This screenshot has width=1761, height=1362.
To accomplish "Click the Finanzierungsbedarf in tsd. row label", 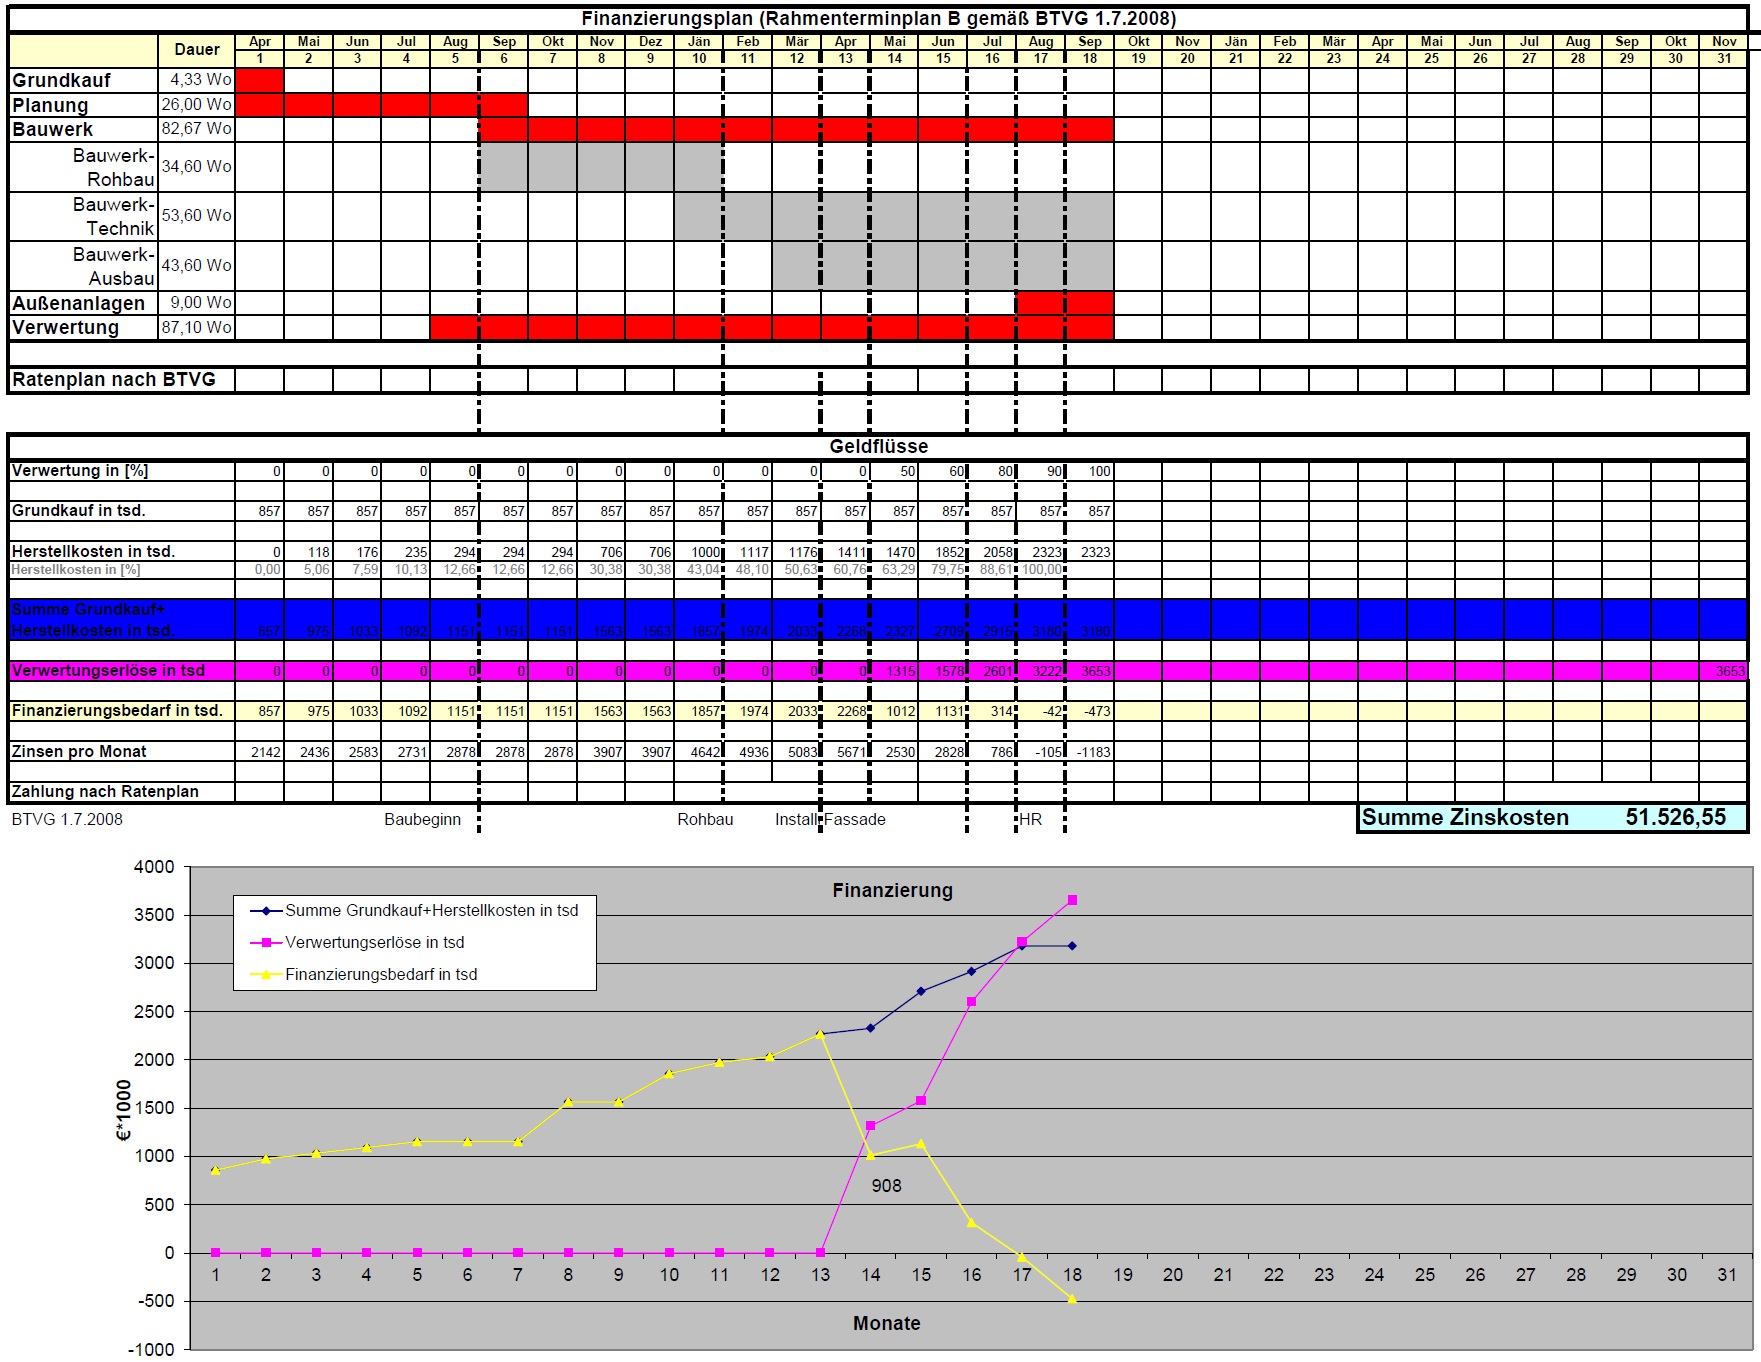I will click(x=117, y=711).
